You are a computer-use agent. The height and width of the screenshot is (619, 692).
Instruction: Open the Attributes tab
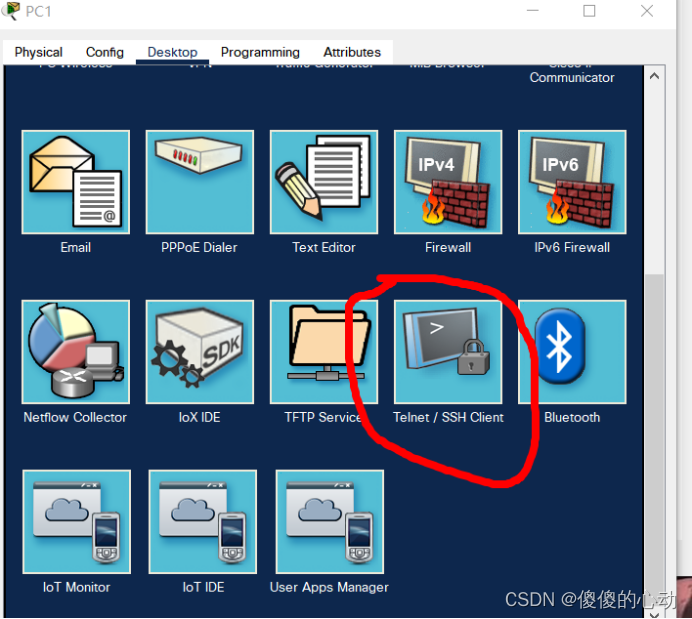[x=352, y=52]
